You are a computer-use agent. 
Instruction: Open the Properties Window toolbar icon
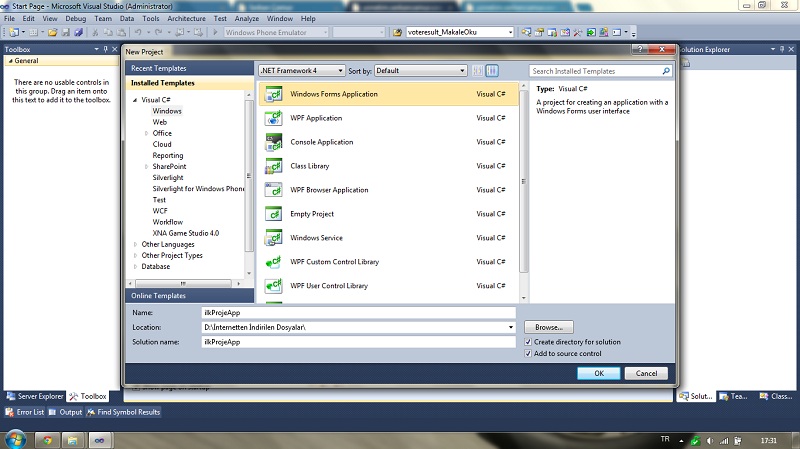(x=539, y=32)
